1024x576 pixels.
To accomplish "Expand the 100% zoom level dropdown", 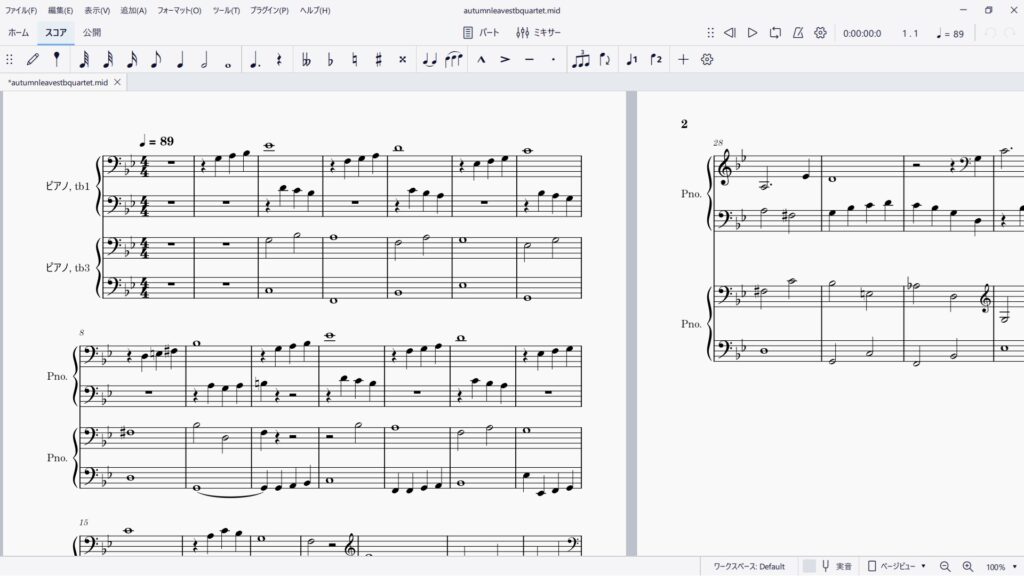I will [x=1000, y=566].
